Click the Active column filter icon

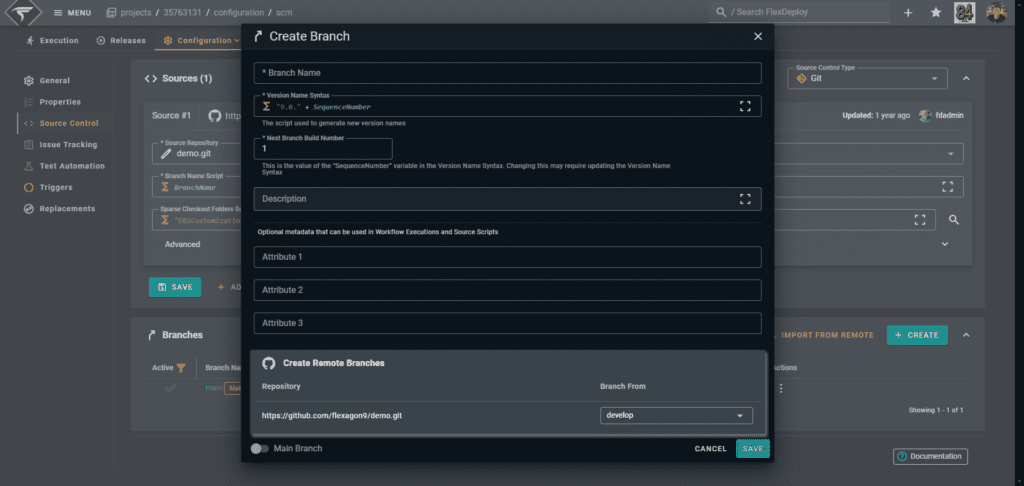182,368
